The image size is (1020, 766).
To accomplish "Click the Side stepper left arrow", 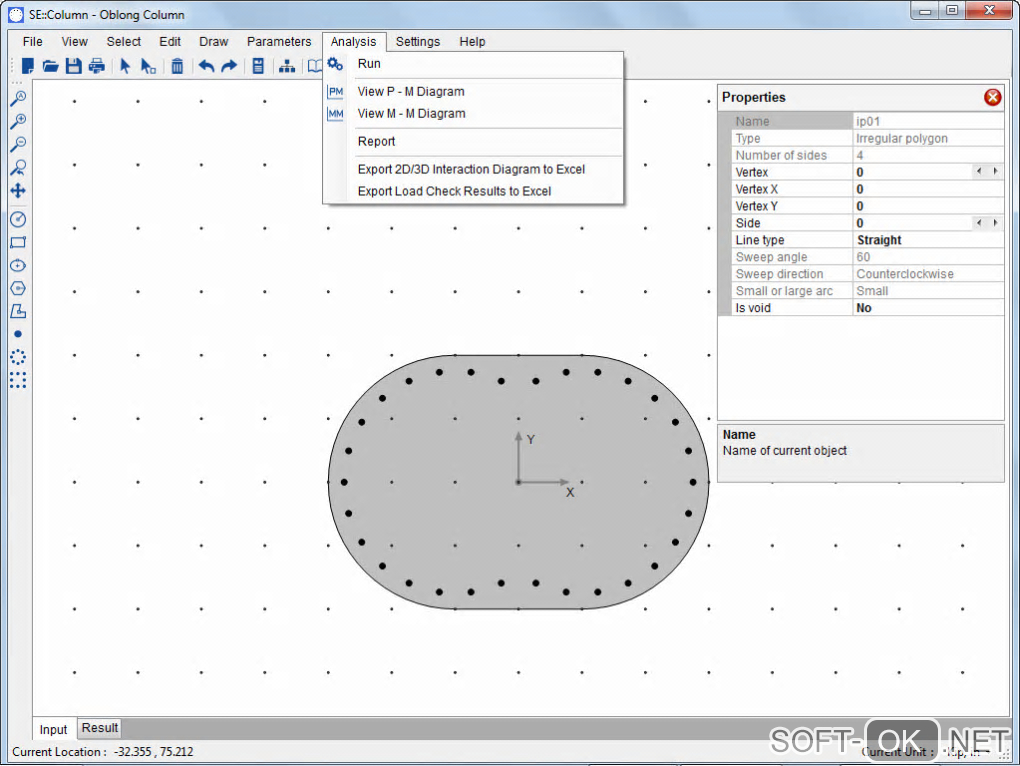I will [x=979, y=223].
